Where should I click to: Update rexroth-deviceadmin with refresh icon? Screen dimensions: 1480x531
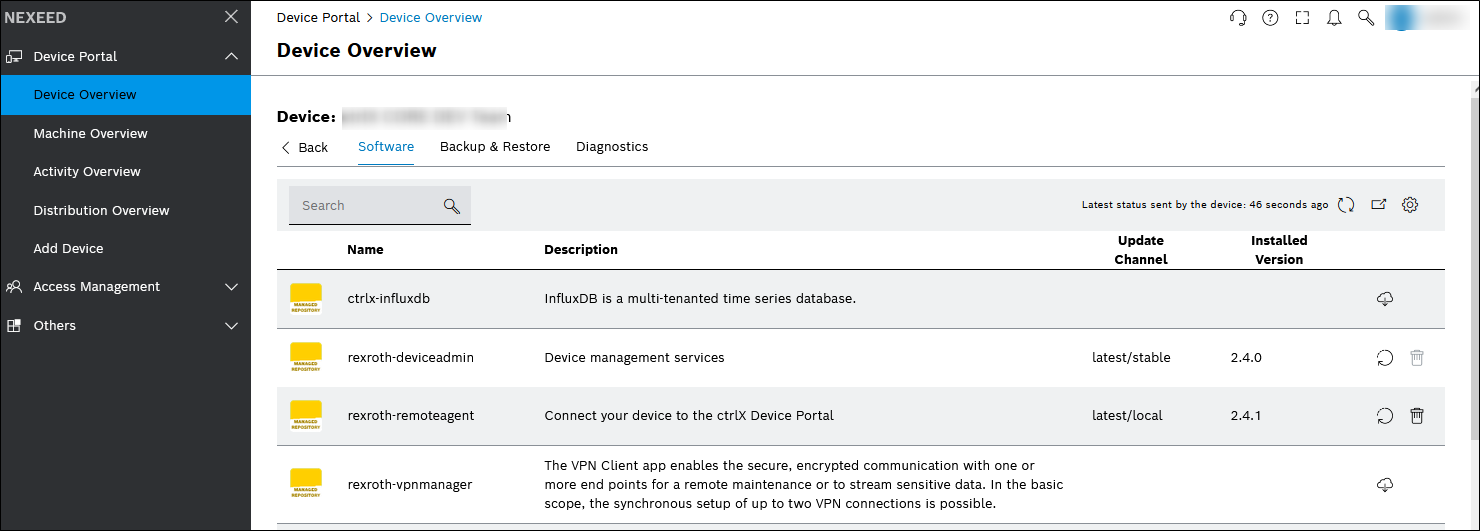click(x=1385, y=358)
